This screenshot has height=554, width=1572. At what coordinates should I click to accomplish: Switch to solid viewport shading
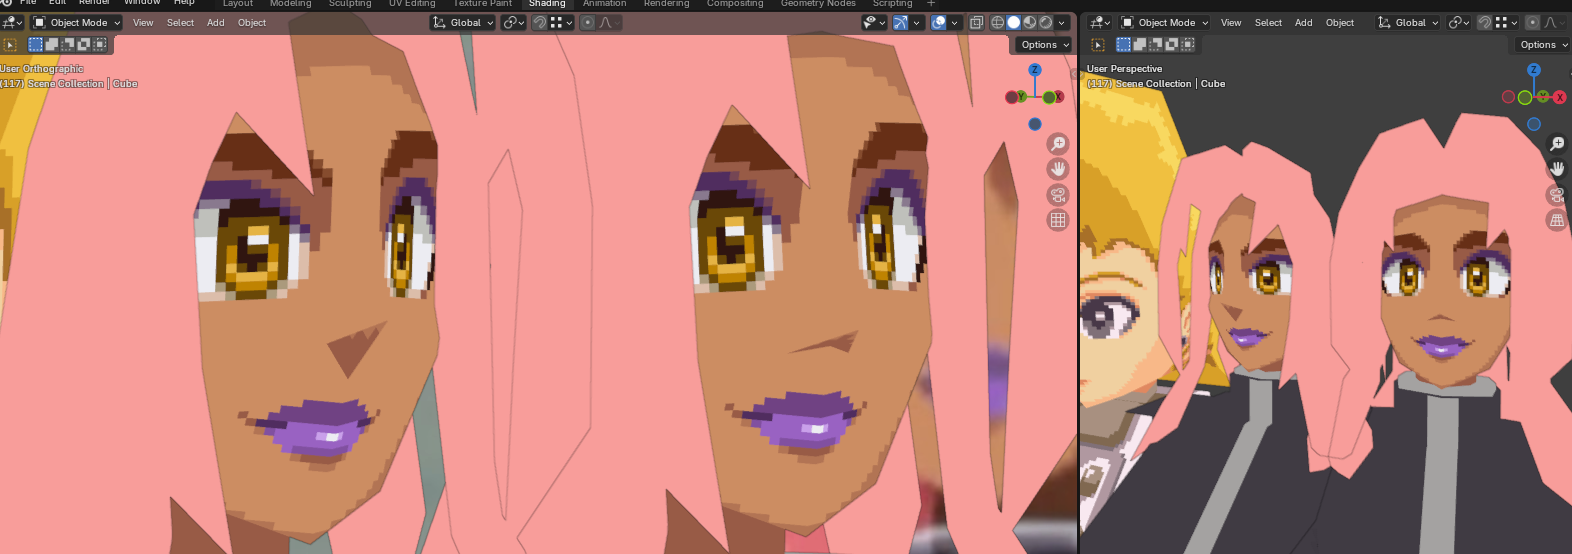[1014, 22]
